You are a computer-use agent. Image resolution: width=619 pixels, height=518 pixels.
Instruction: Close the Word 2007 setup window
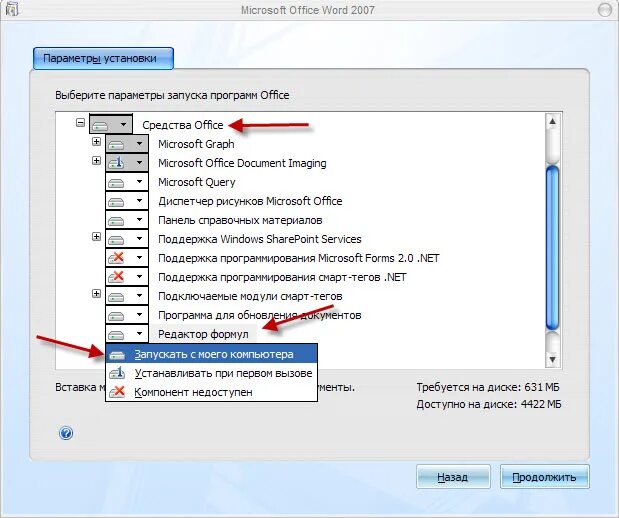(604, 9)
